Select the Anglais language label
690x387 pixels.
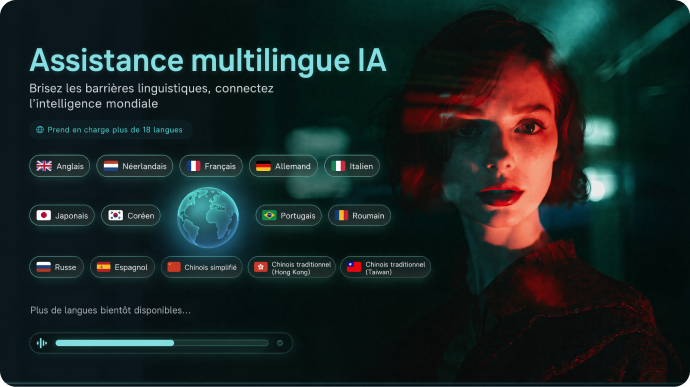[x=70, y=166]
